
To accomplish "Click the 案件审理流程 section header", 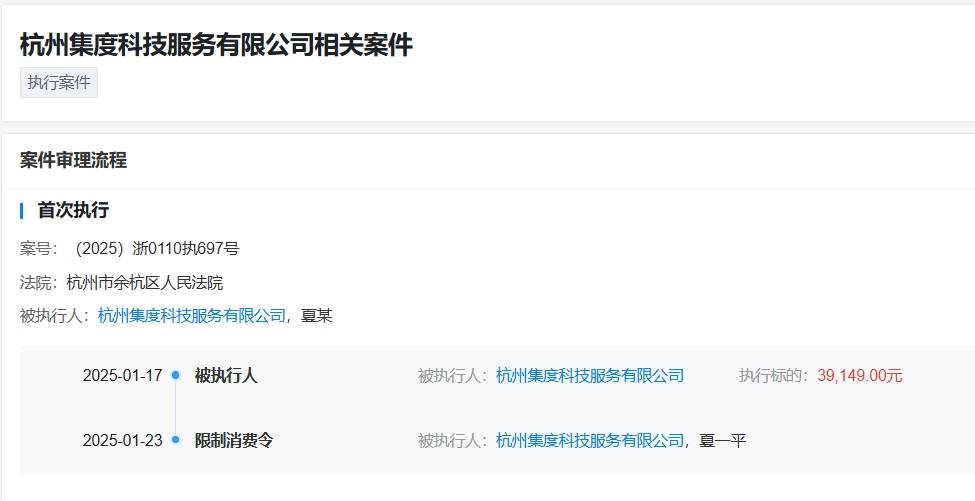I will (73, 160).
